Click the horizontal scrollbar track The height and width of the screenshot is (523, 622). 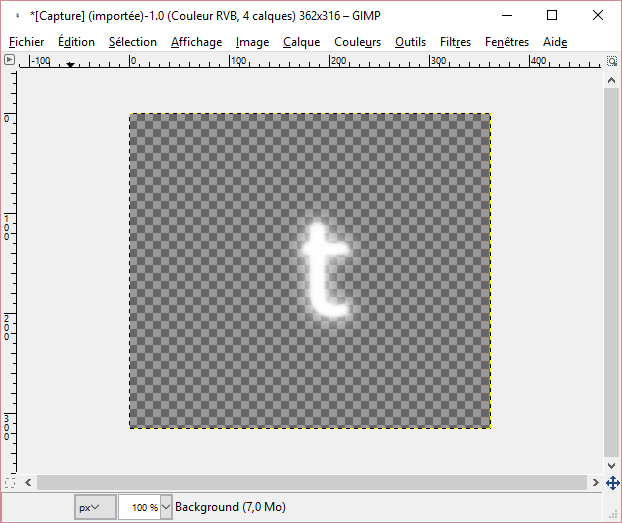tap(312, 483)
